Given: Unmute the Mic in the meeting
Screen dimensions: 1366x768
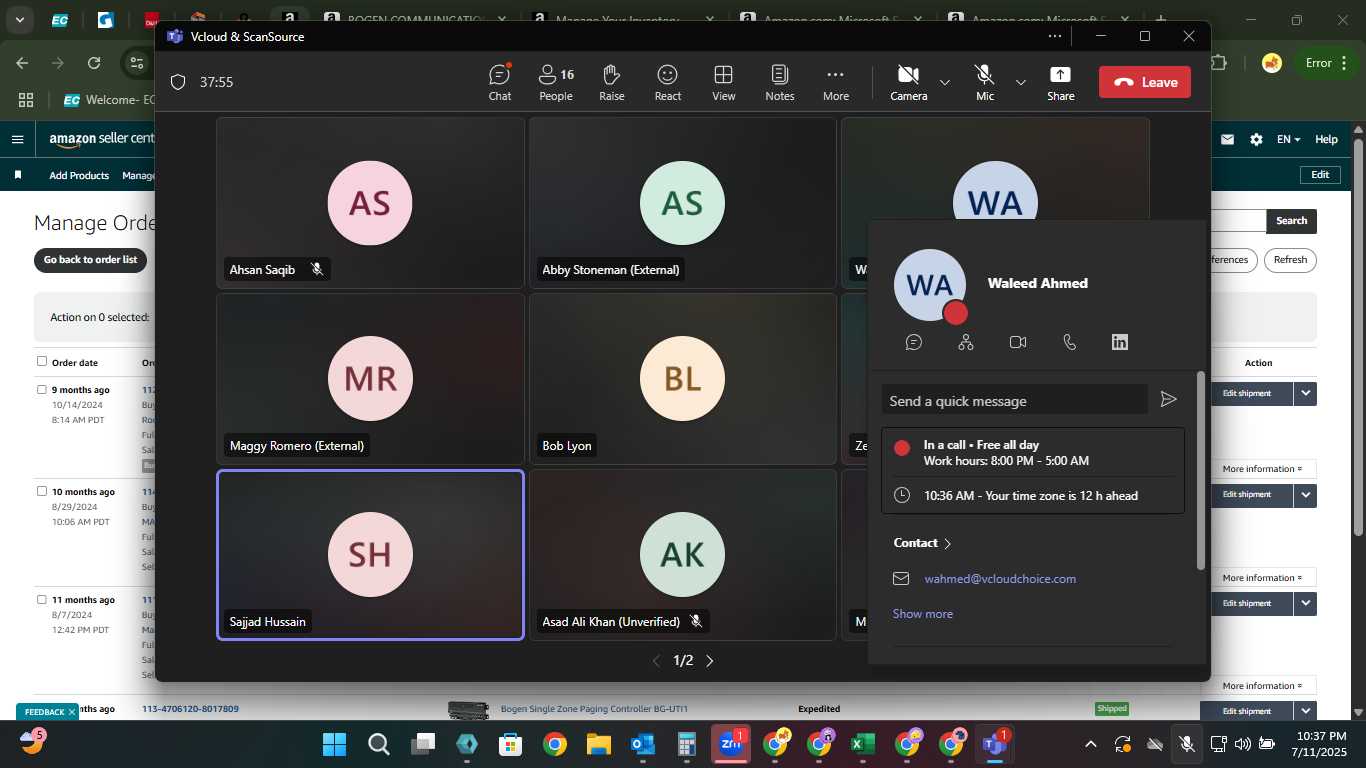Looking at the screenshot, I should pyautogui.click(x=985, y=82).
